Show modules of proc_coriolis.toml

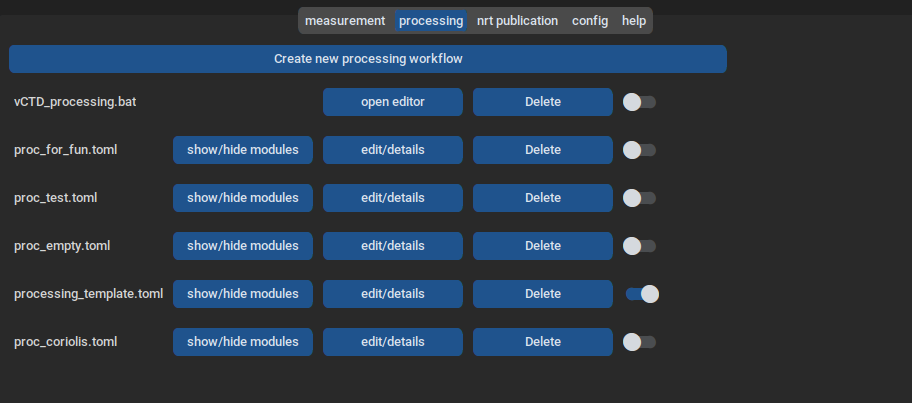point(242,342)
